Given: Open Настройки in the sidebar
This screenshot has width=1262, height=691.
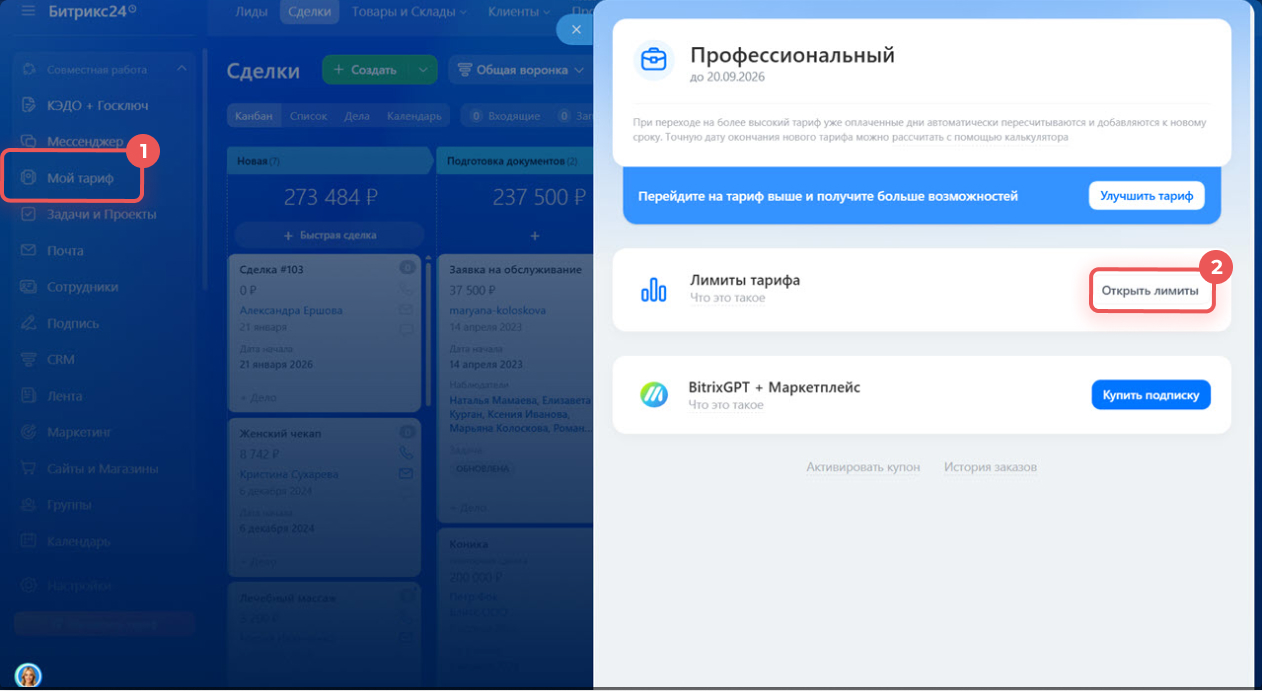Looking at the screenshot, I should coord(78,585).
